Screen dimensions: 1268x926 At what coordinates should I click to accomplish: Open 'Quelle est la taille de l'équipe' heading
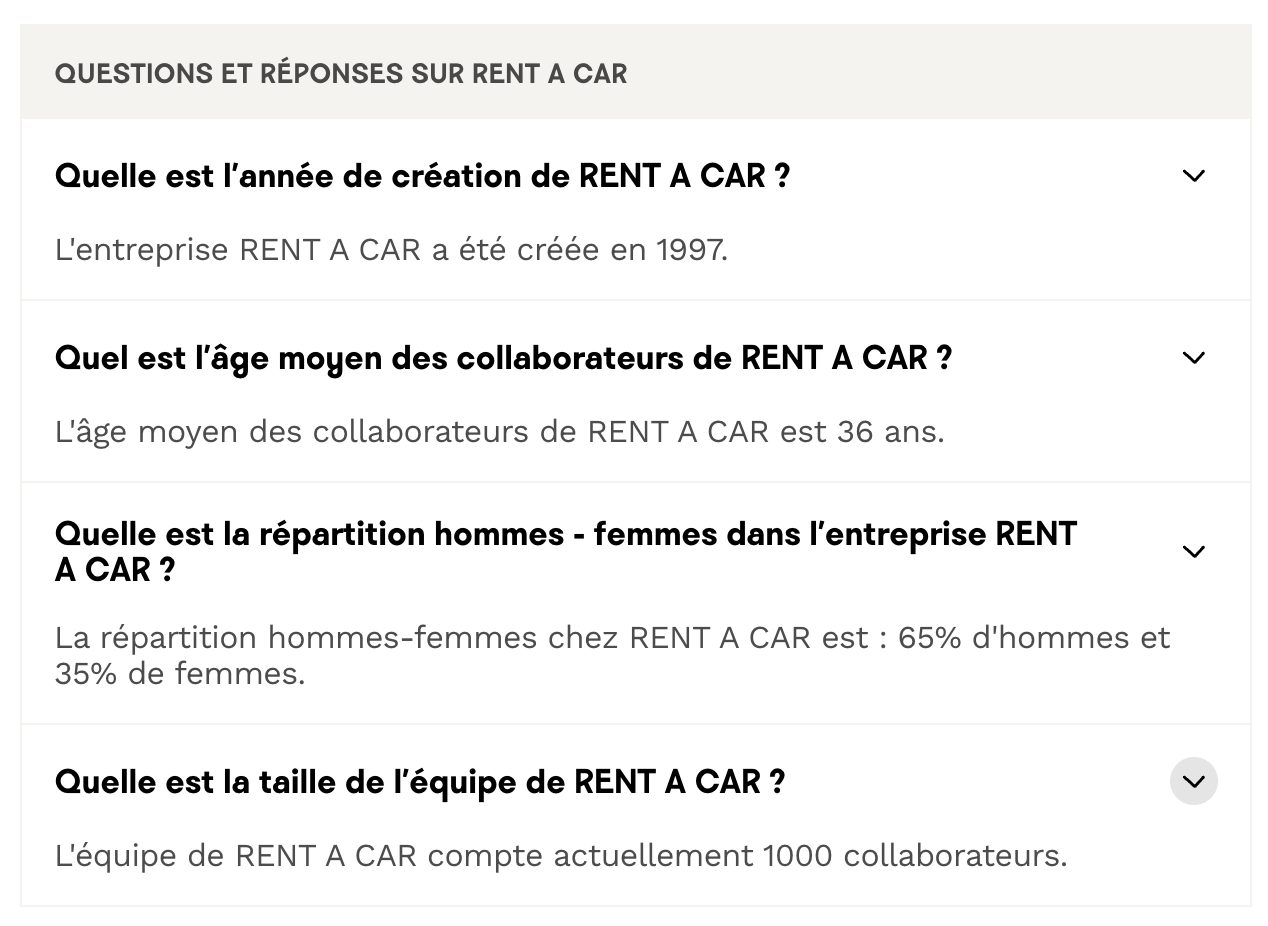pos(419,781)
